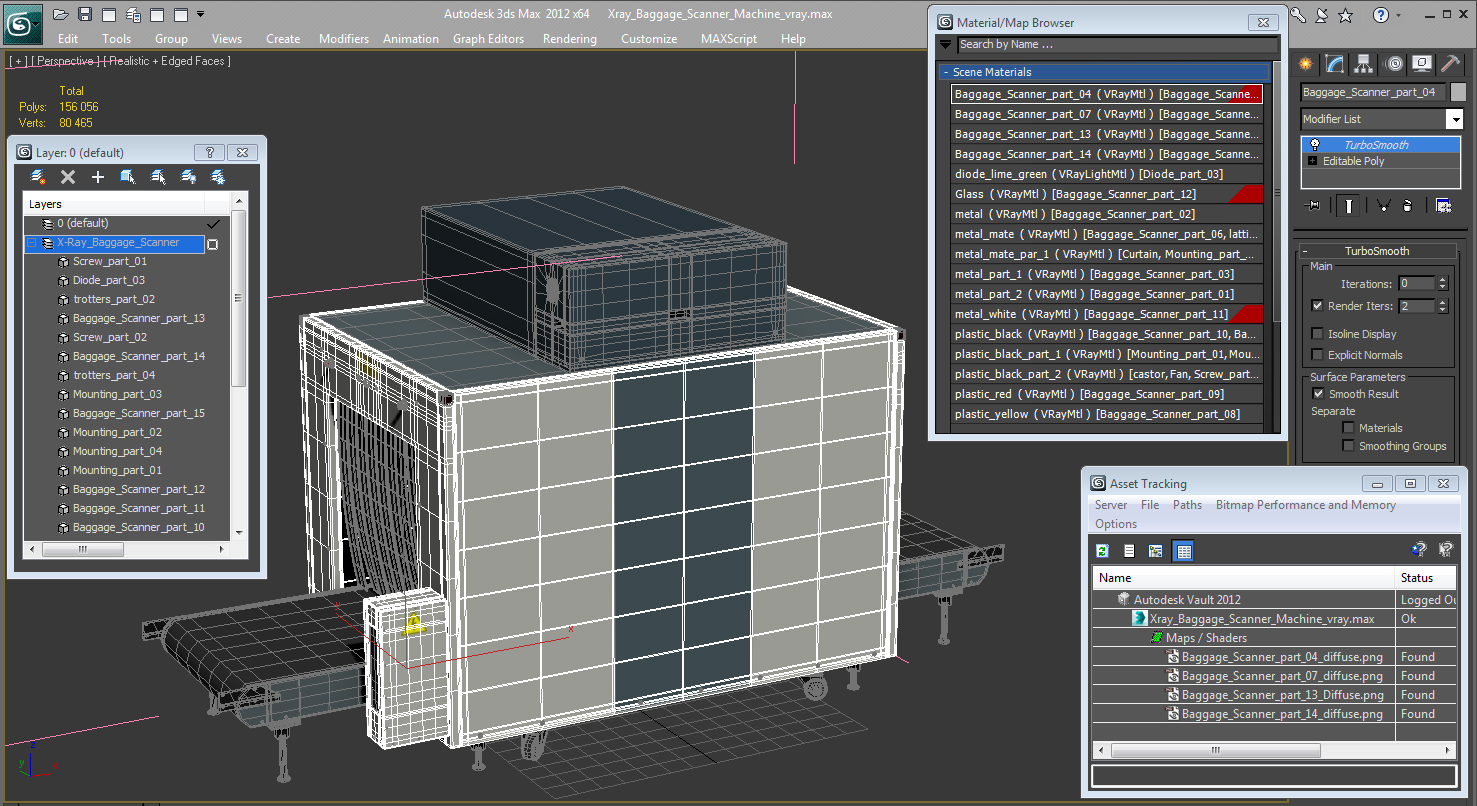Toggle the Render Iters checkbox
1477x806 pixels.
pos(1318,306)
